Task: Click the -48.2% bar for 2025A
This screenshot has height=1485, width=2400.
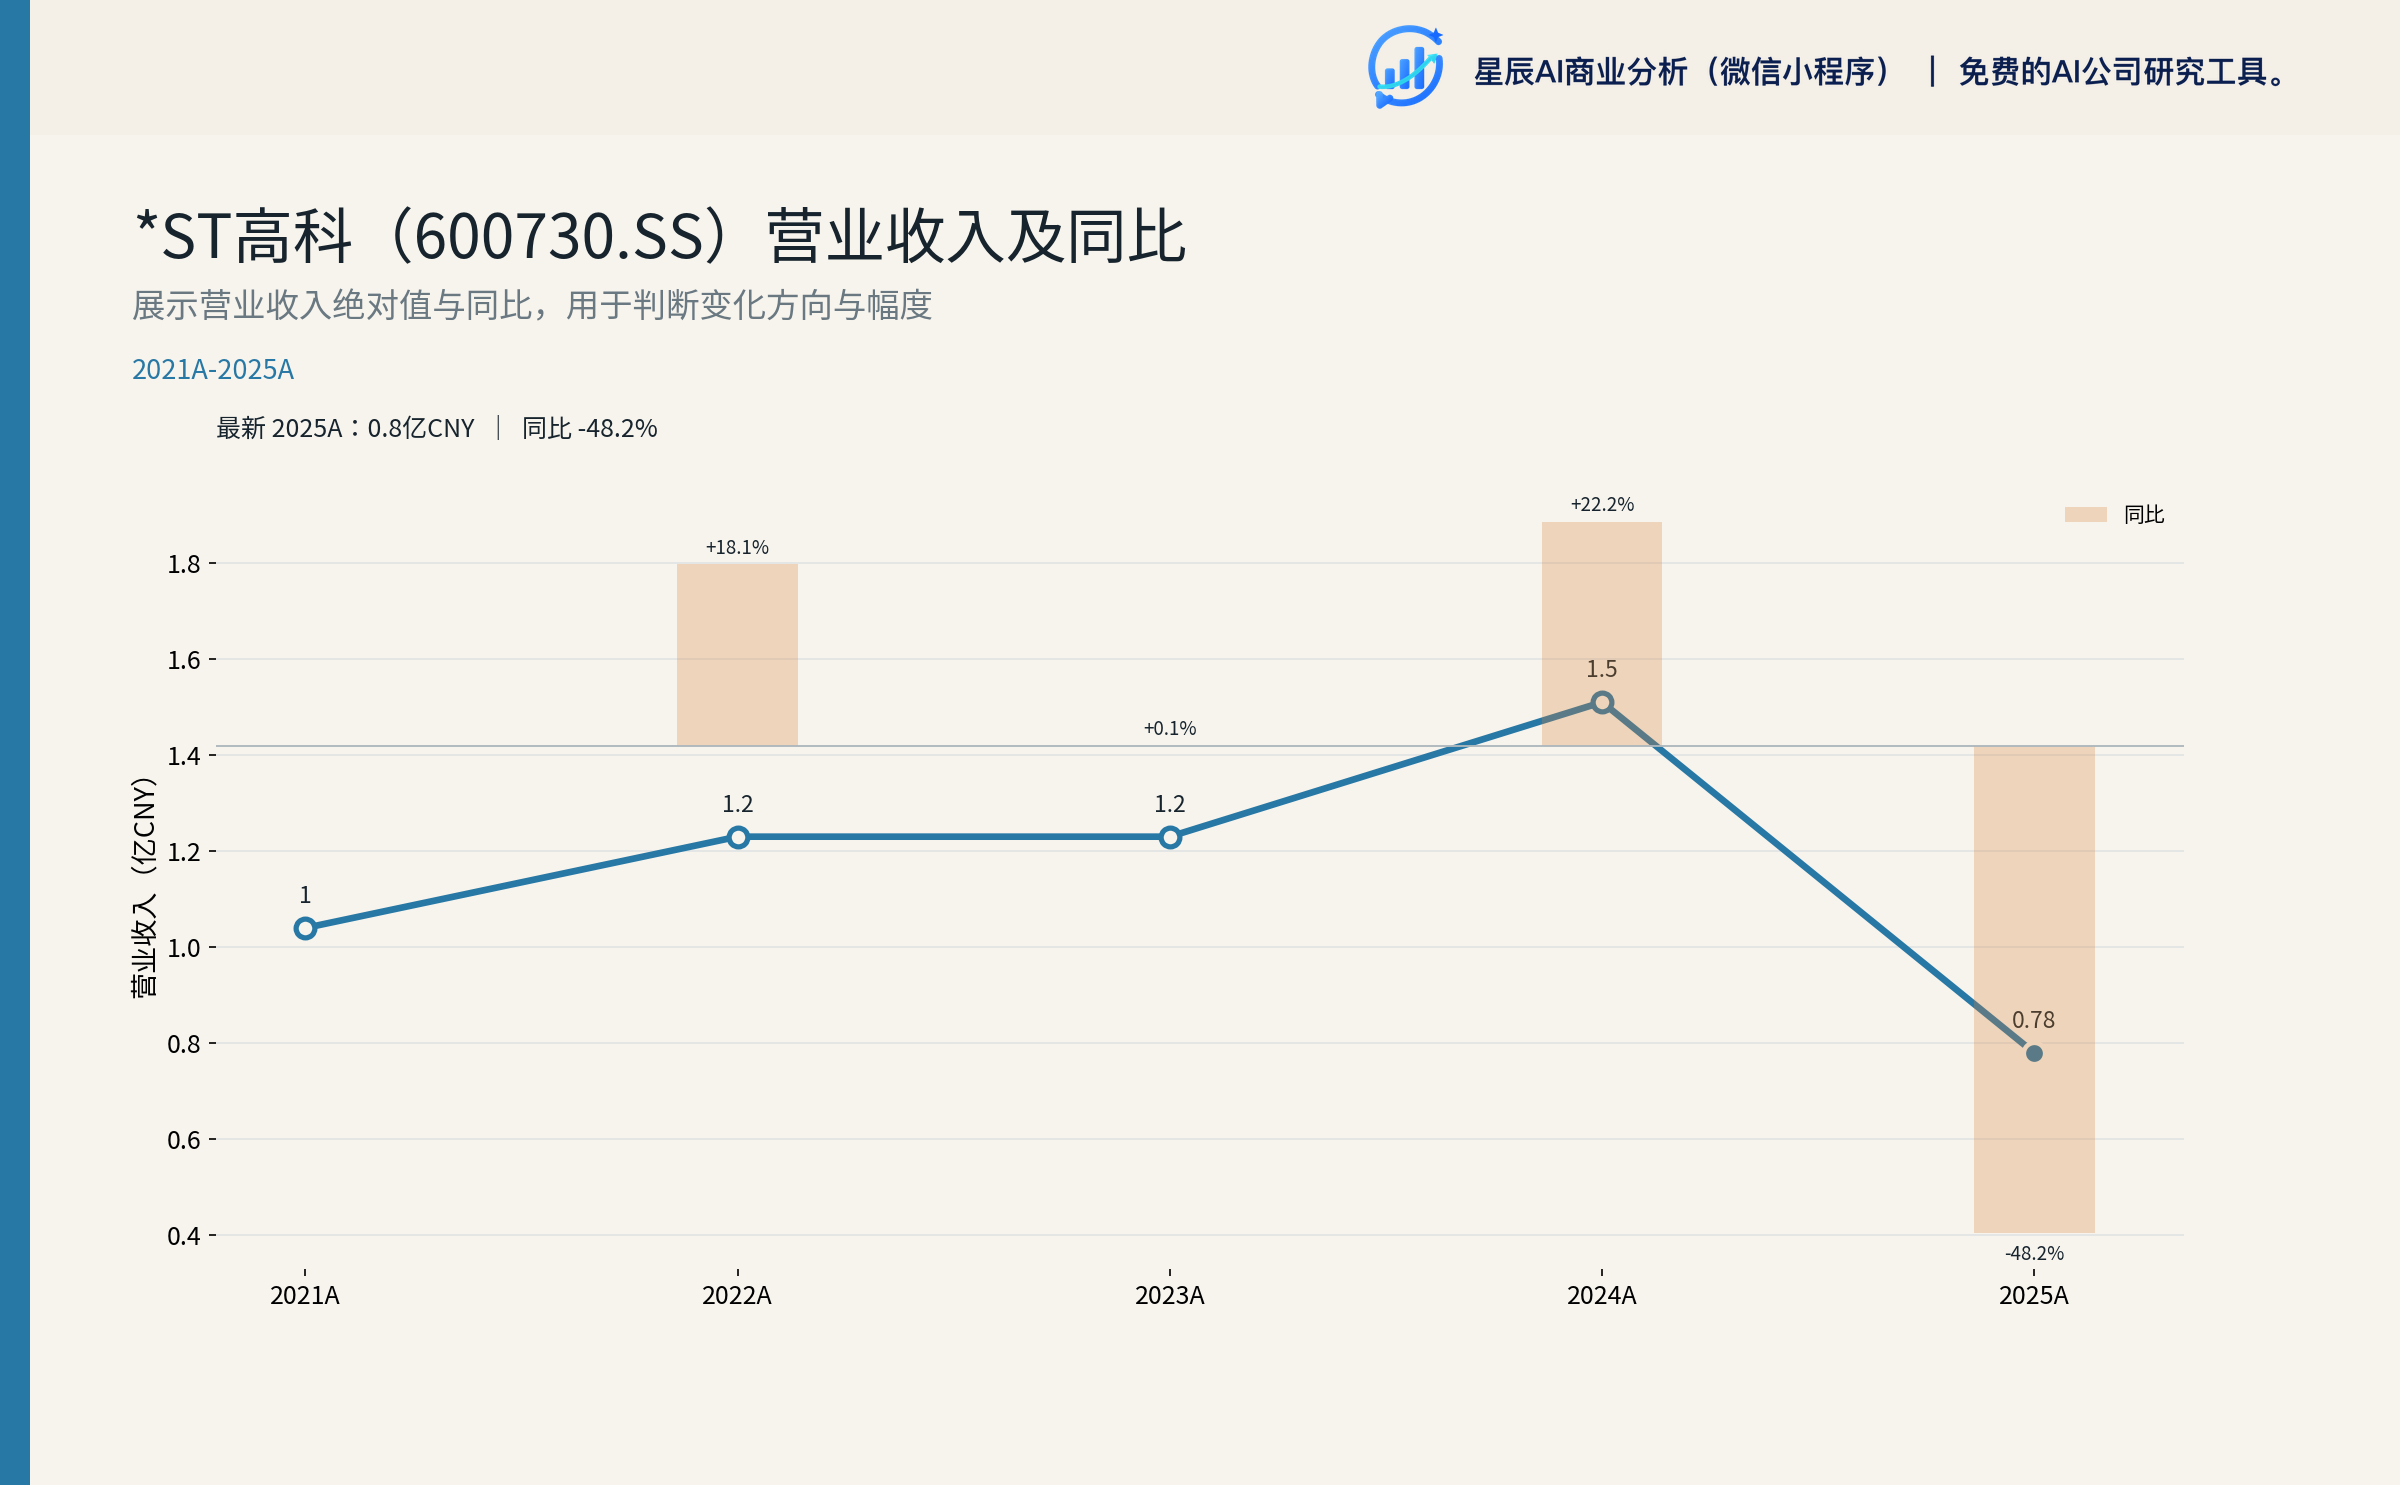Action: tap(2034, 989)
